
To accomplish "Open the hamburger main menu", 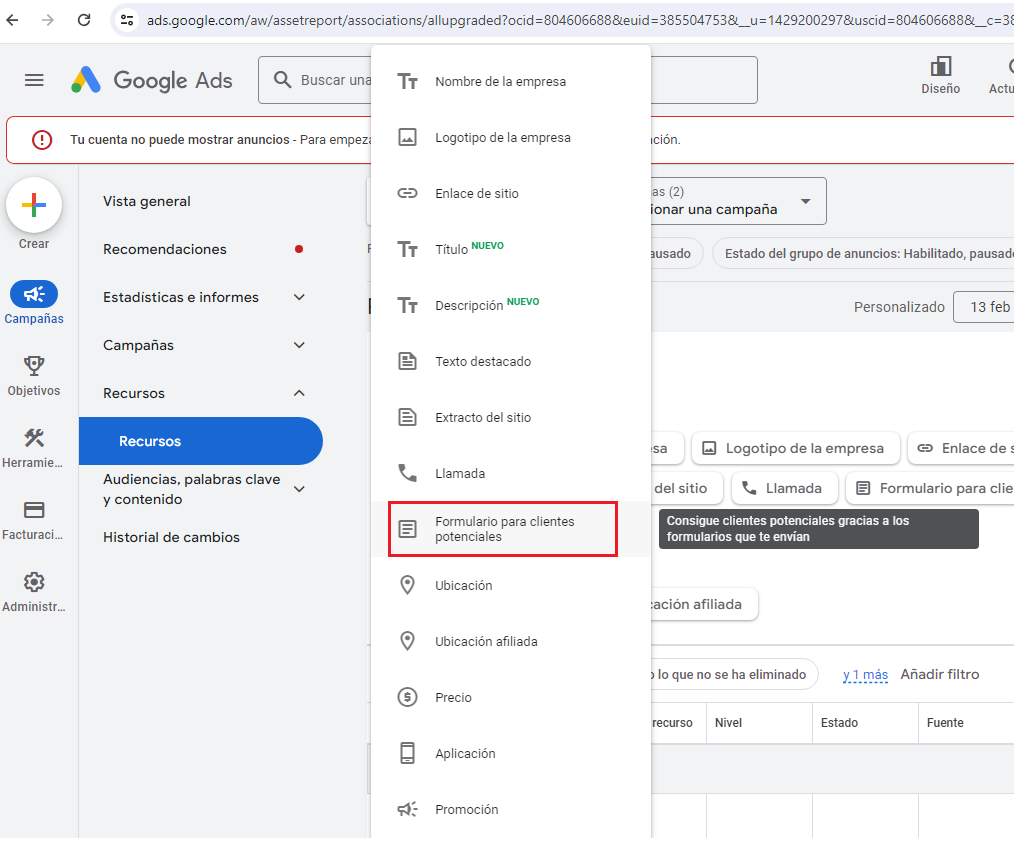I will click(x=34, y=80).
